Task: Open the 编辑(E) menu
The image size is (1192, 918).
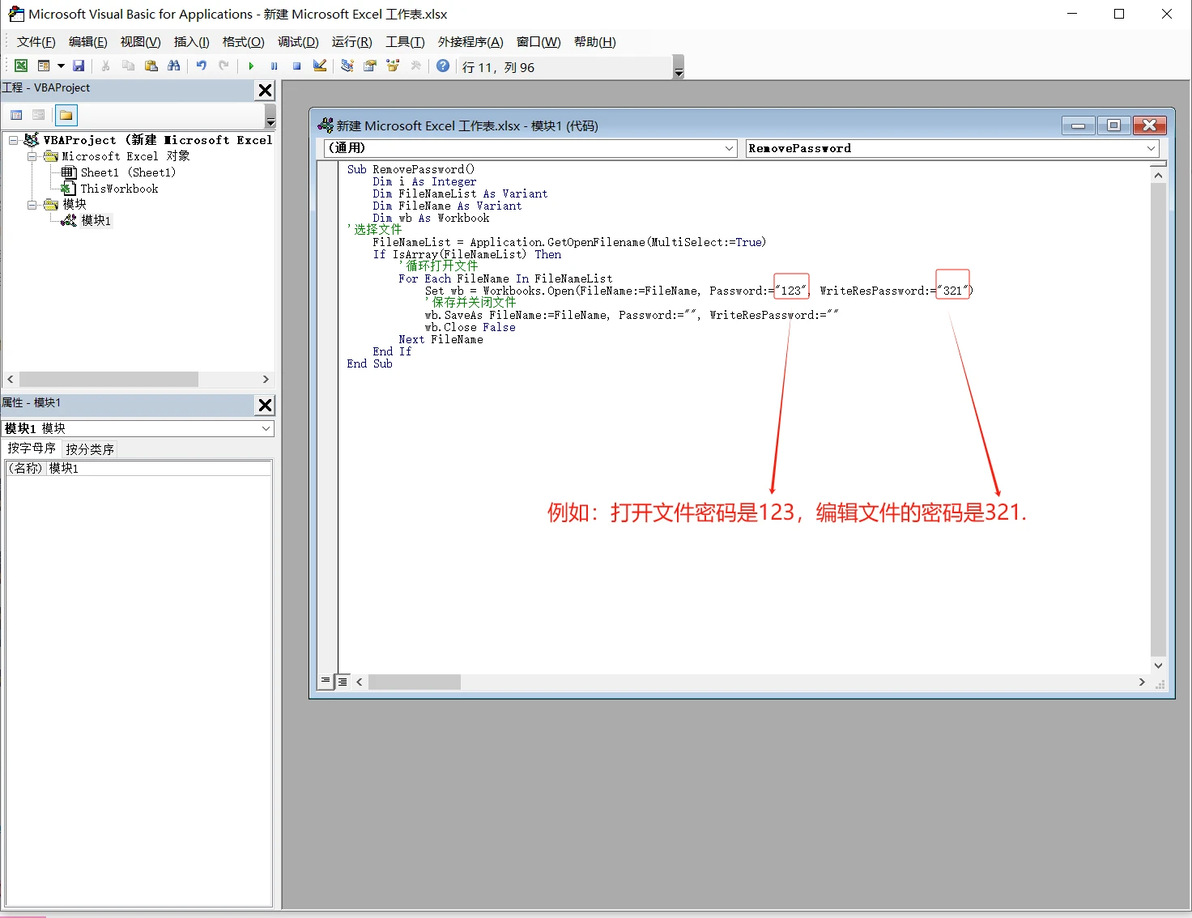Action: pyautogui.click(x=88, y=42)
